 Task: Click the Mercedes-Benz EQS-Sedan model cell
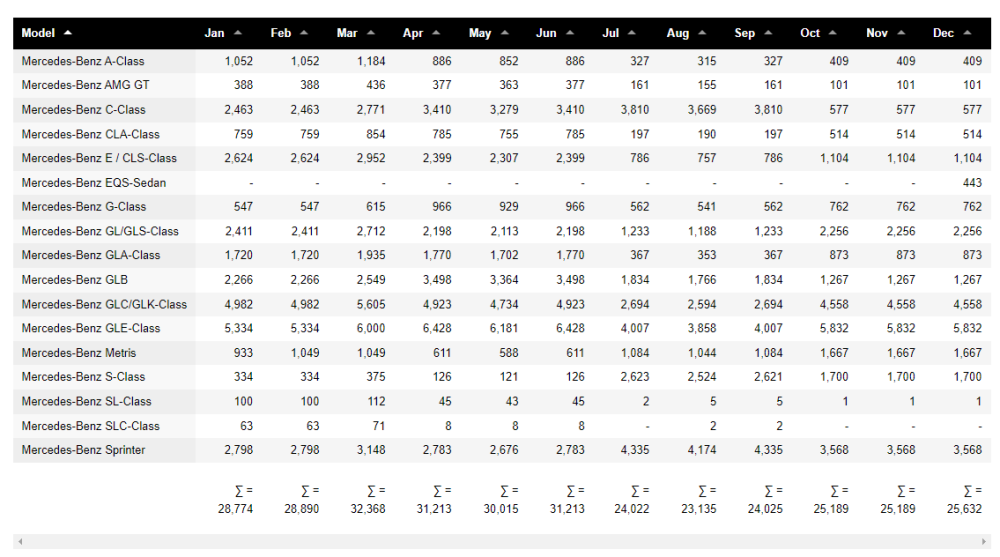coord(93,182)
